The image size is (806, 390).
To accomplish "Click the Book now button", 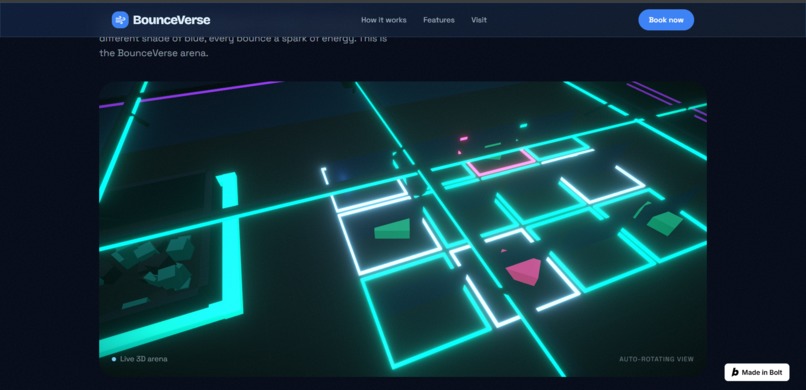I will 666,20.
